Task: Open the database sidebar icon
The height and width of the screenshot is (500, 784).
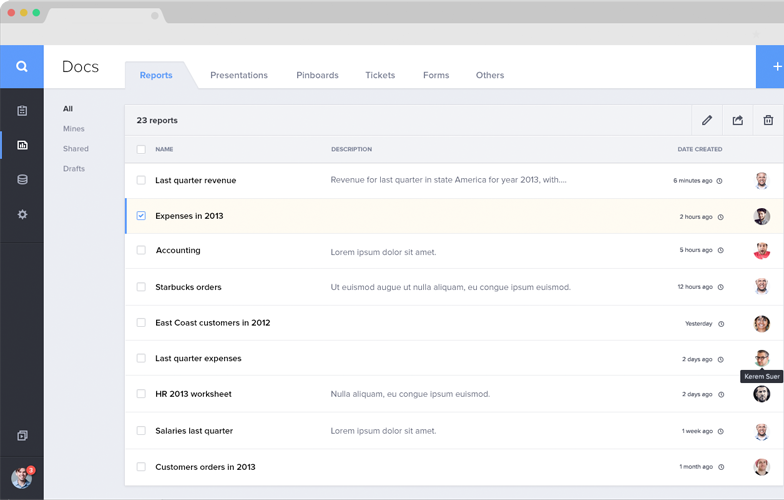Action: [22, 180]
